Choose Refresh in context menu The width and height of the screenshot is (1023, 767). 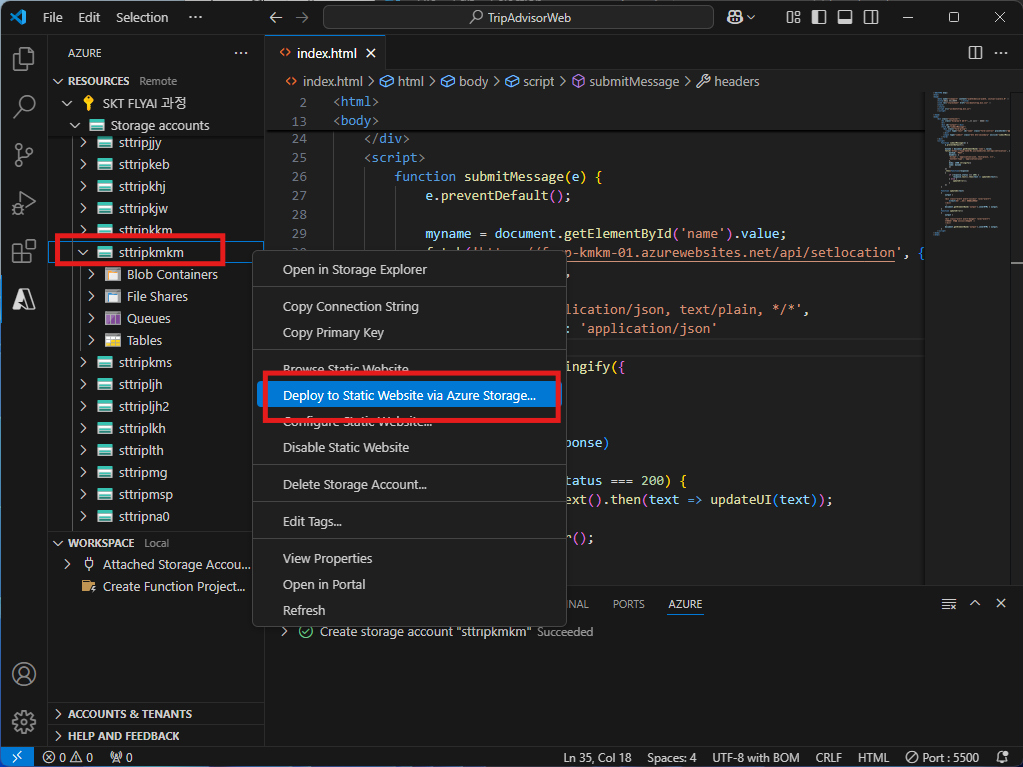(409, 610)
